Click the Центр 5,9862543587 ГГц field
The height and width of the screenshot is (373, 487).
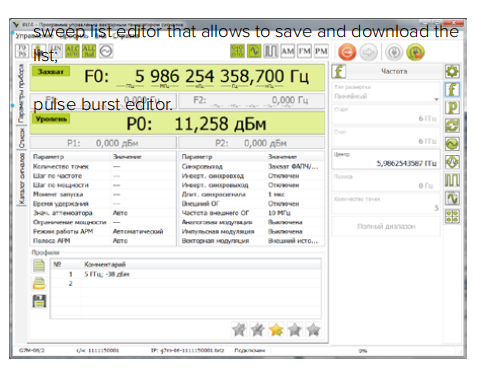[386, 159]
